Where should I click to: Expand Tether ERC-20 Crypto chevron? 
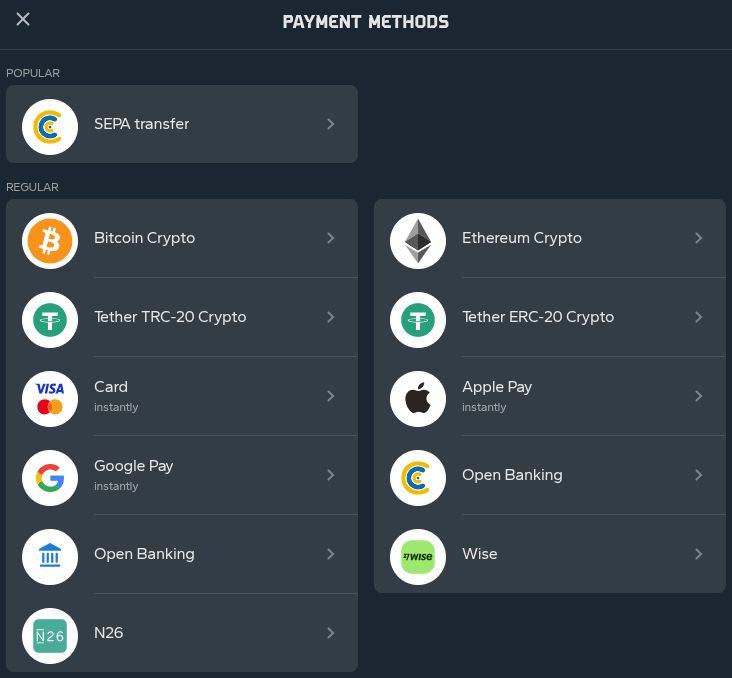coord(698,317)
